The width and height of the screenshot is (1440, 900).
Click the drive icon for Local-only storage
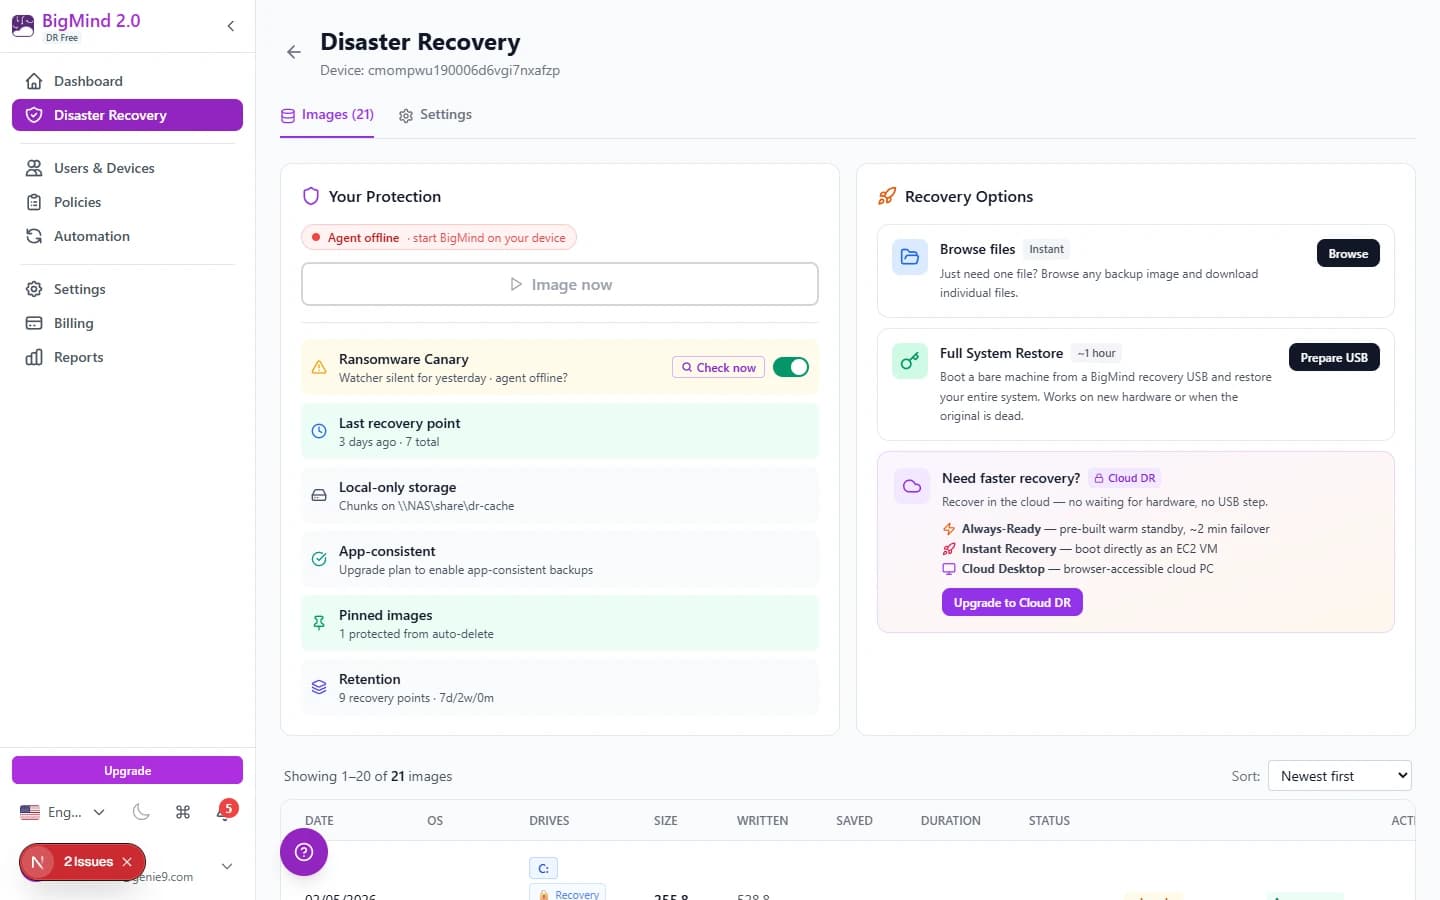tap(319, 495)
